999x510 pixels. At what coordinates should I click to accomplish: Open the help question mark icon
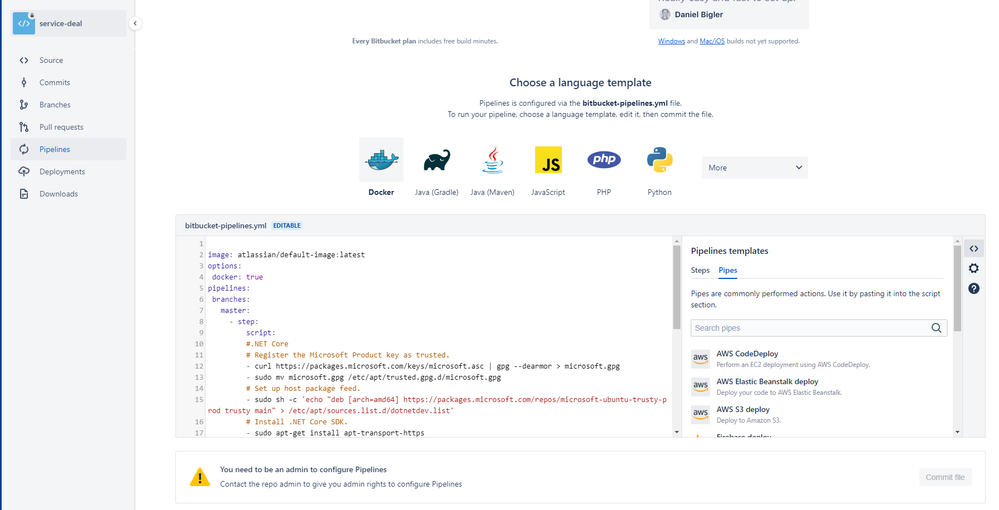[x=974, y=289]
